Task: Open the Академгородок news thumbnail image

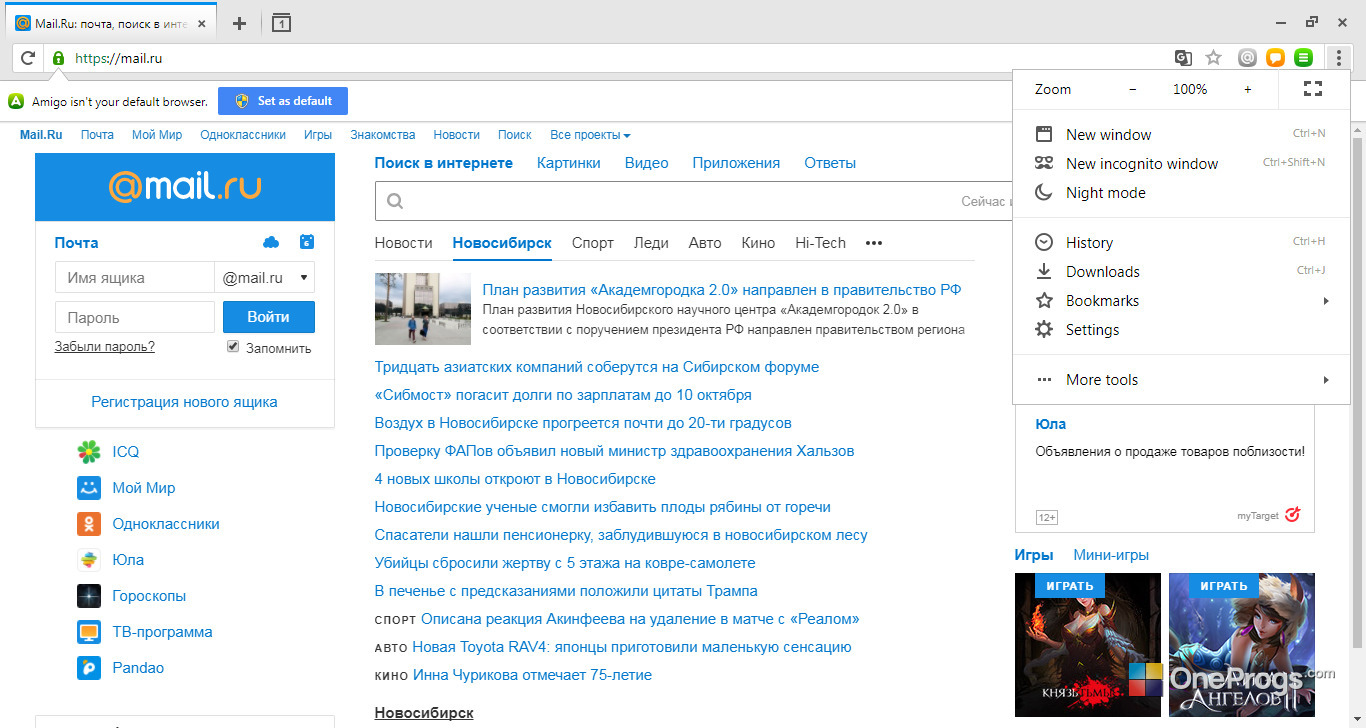Action: (x=423, y=309)
